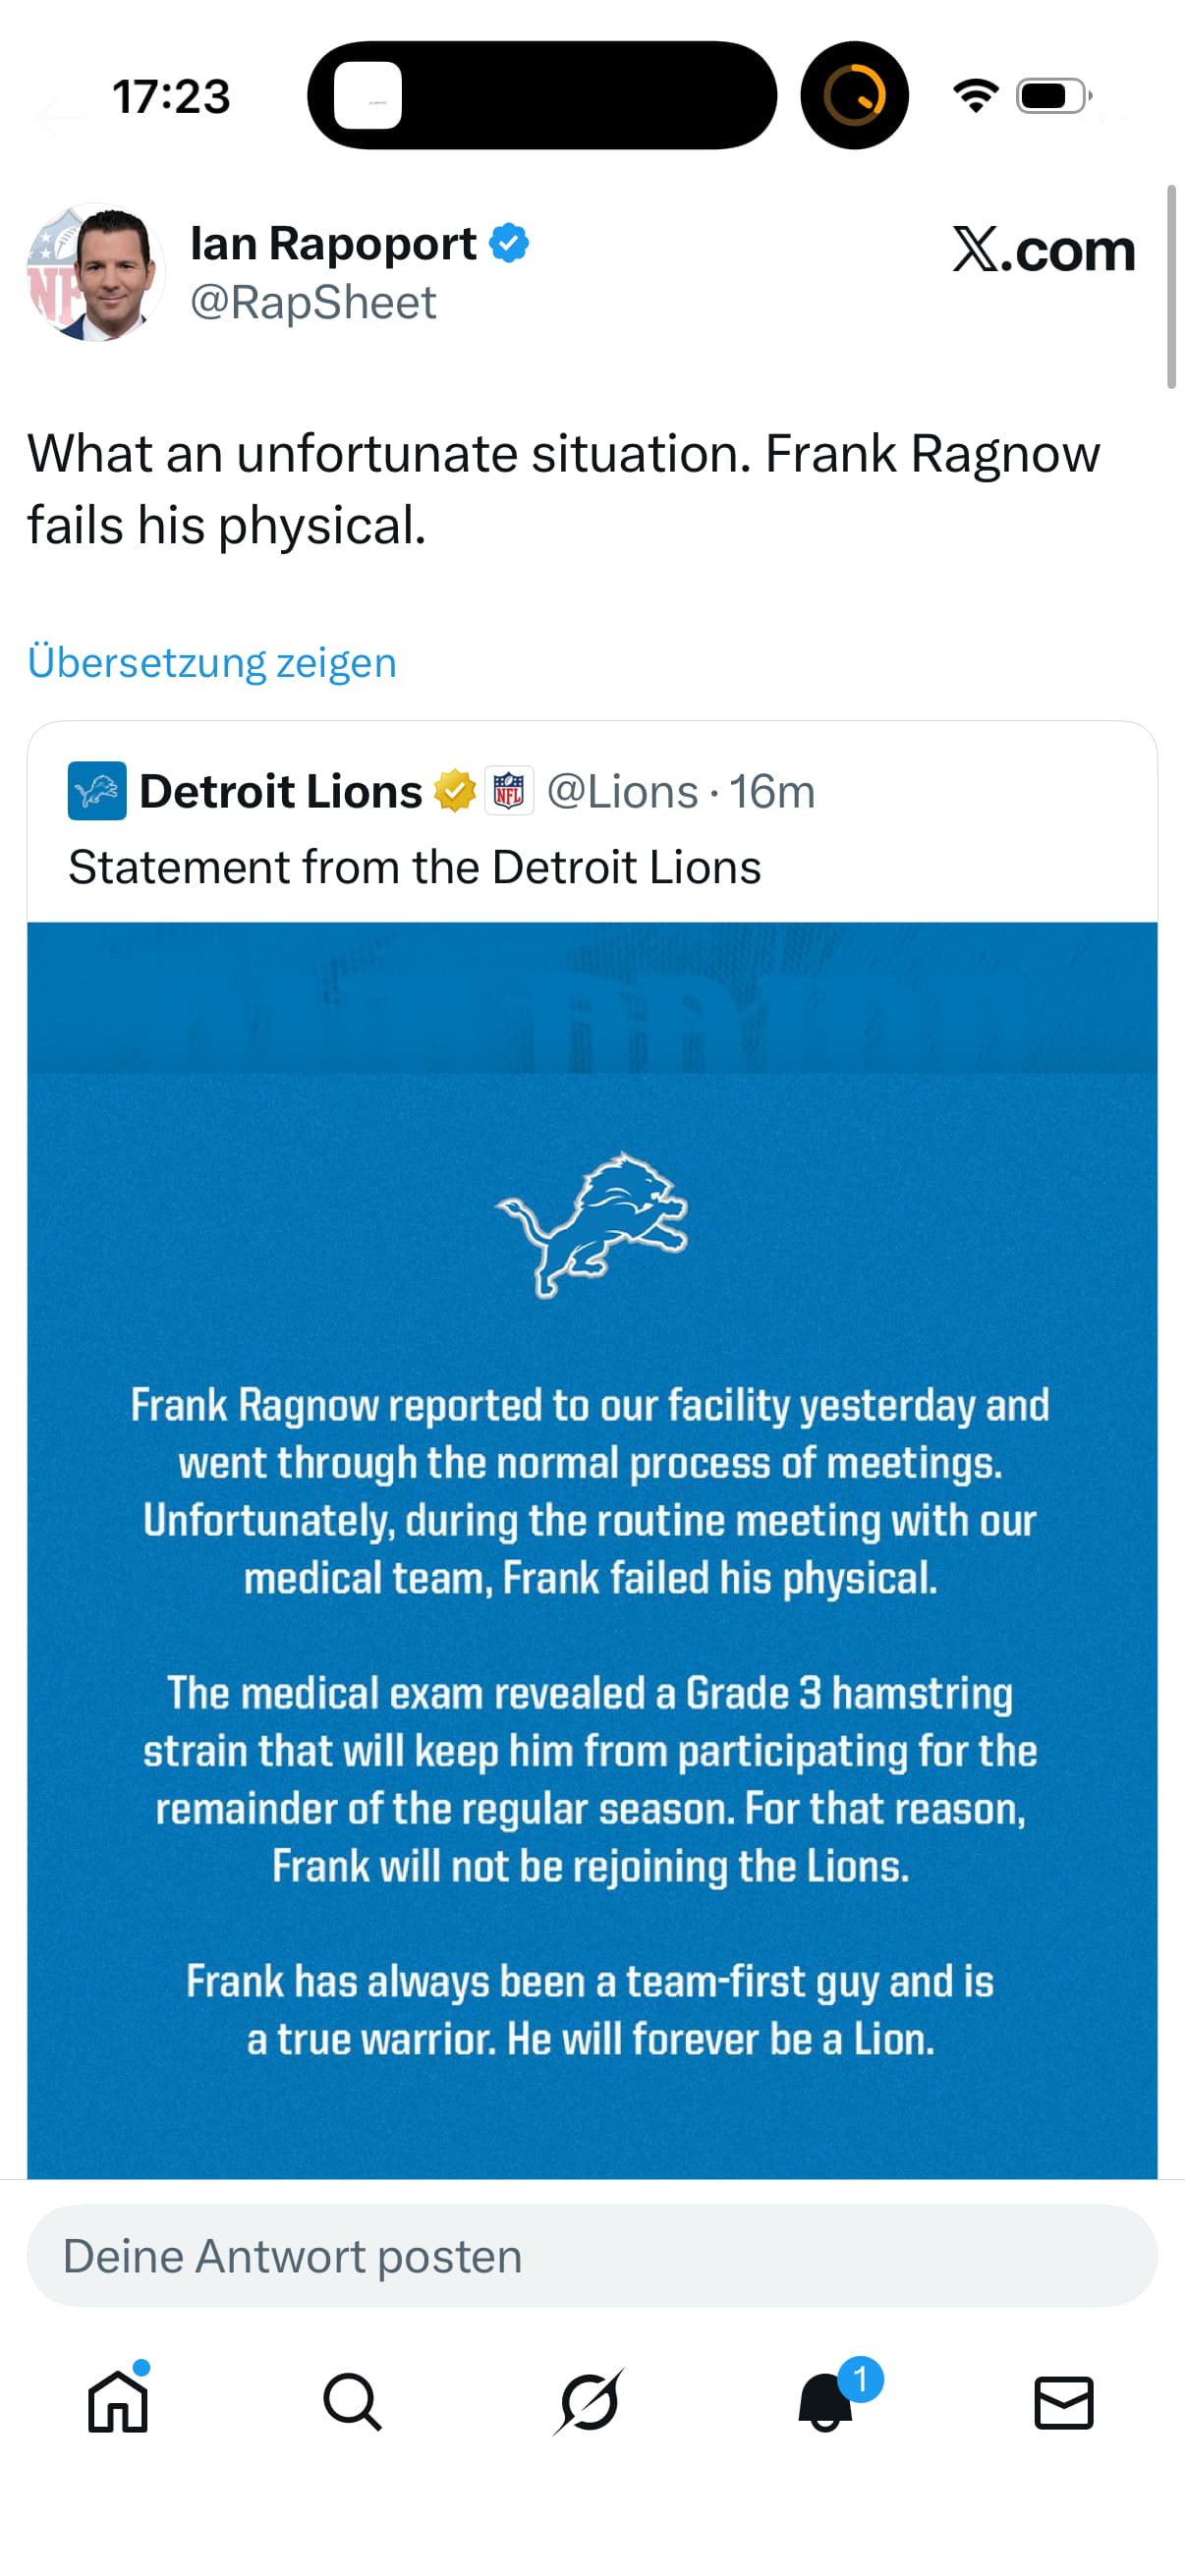Show translation via Übersetzung zeigen

(212, 663)
